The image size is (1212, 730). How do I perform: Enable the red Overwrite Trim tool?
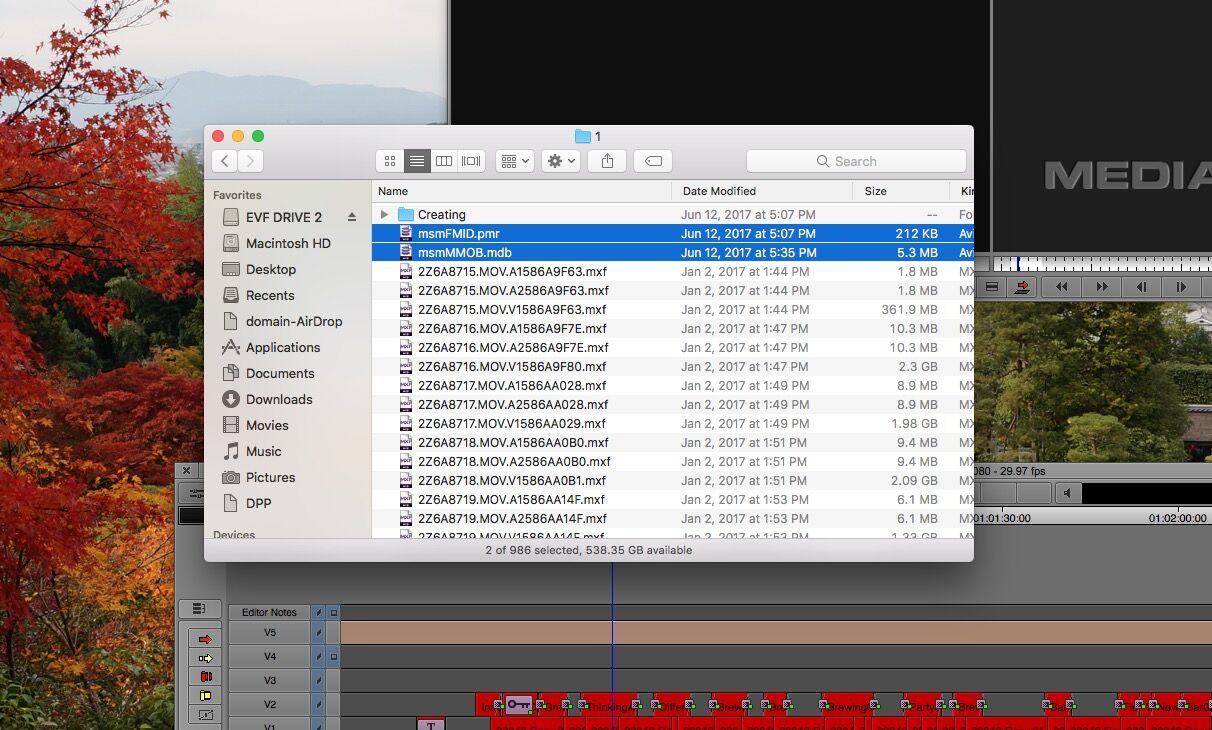(205, 677)
